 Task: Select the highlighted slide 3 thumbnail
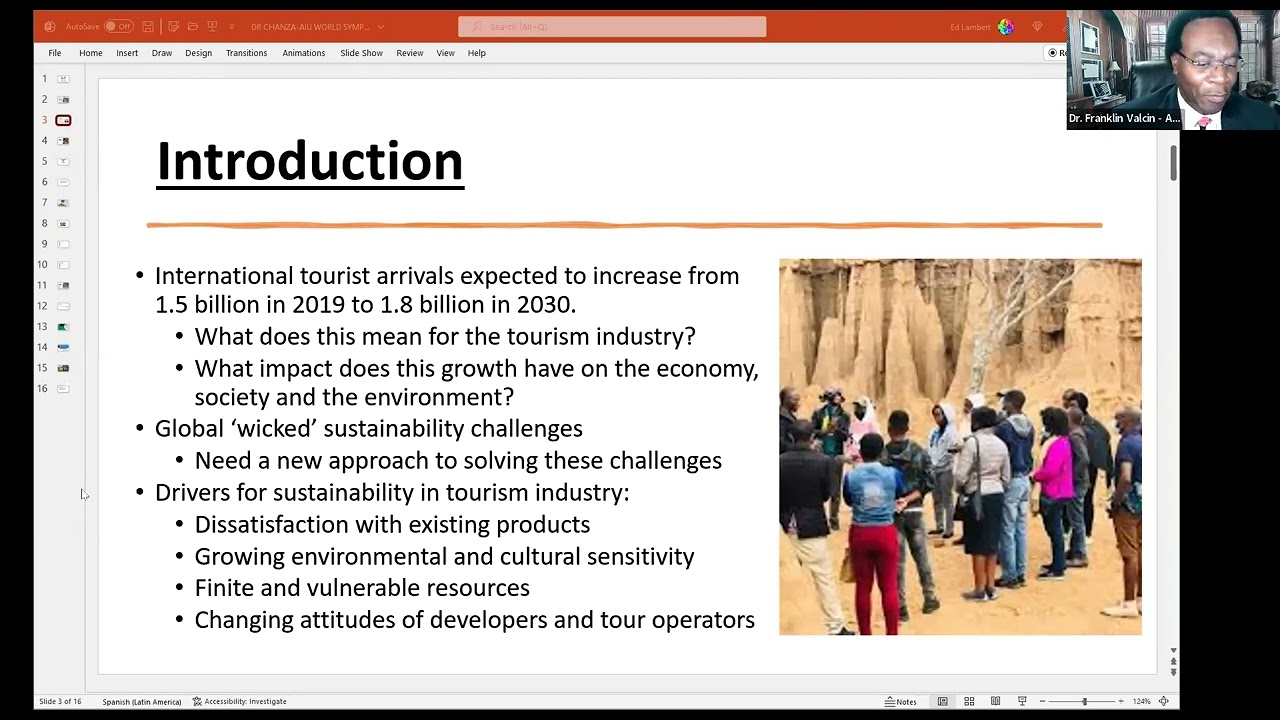(63, 120)
